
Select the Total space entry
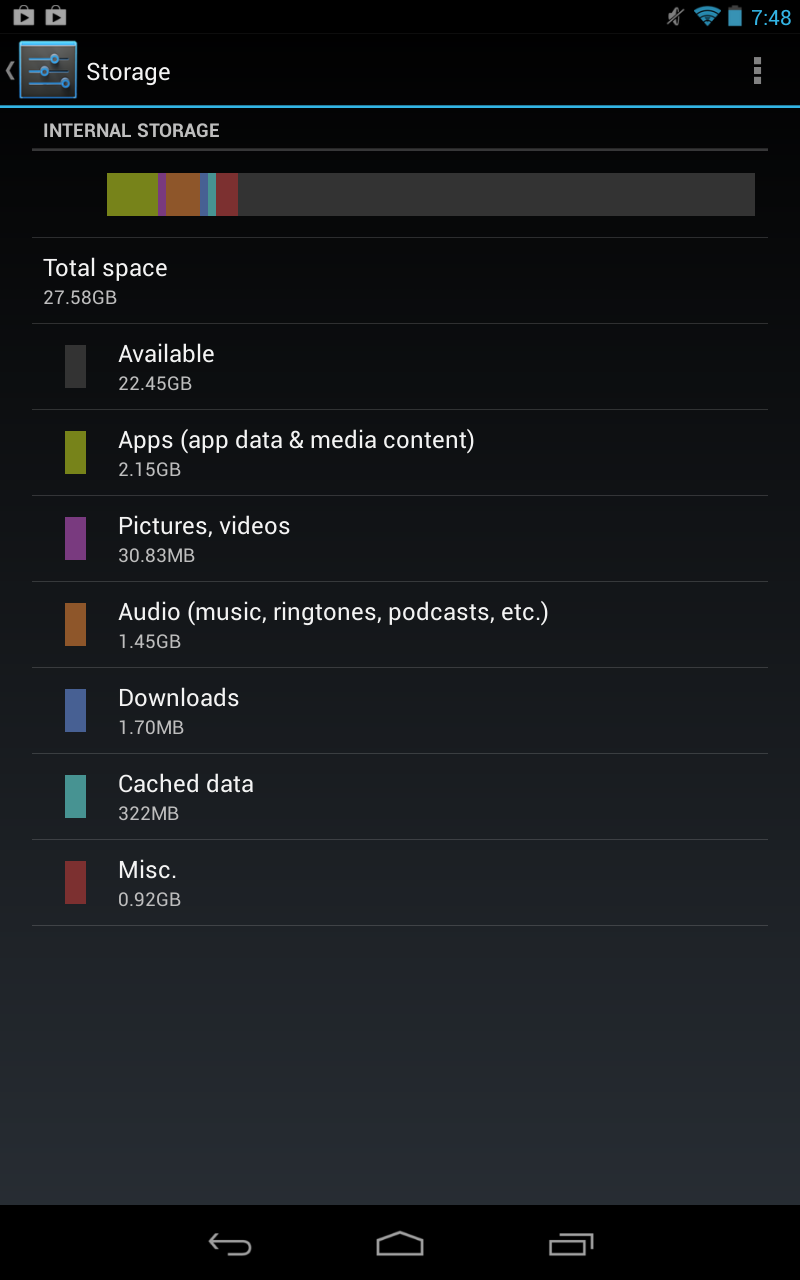coord(400,281)
